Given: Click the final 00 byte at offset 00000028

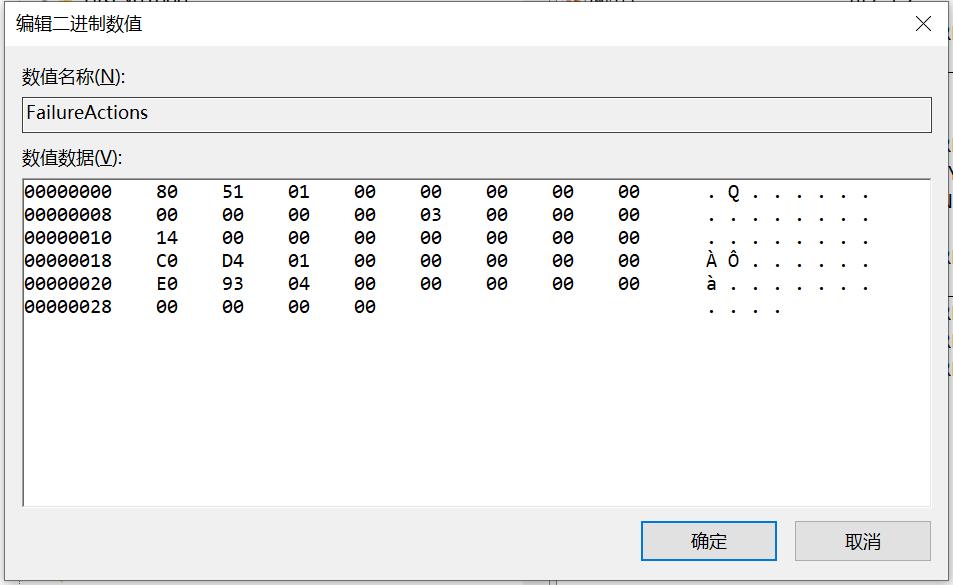Looking at the screenshot, I should [366, 306].
